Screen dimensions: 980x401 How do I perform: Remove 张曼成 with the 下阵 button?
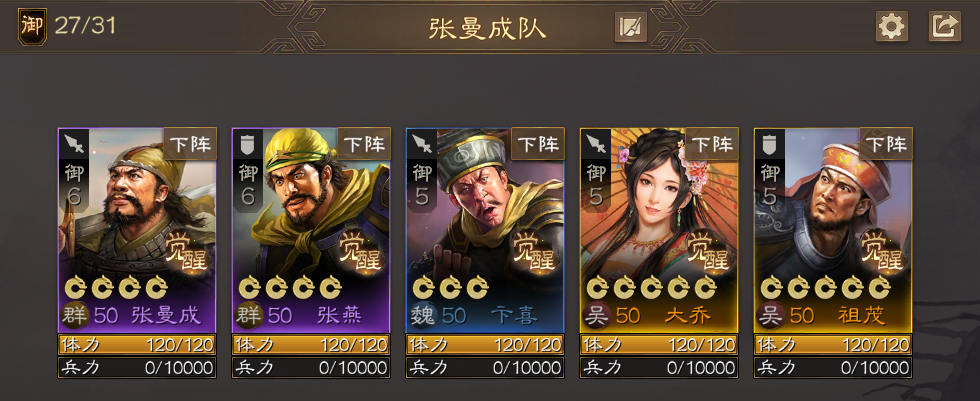pyautogui.click(x=190, y=144)
